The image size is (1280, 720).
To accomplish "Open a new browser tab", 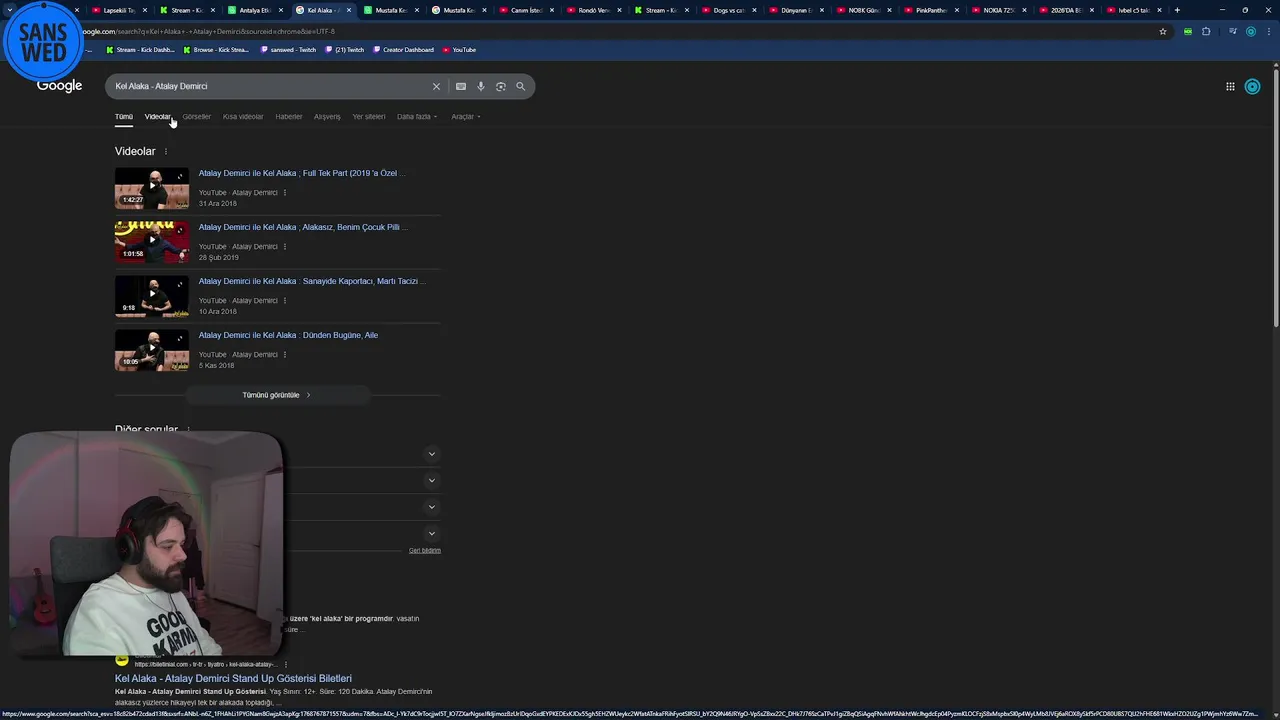I will [1177, 10].
